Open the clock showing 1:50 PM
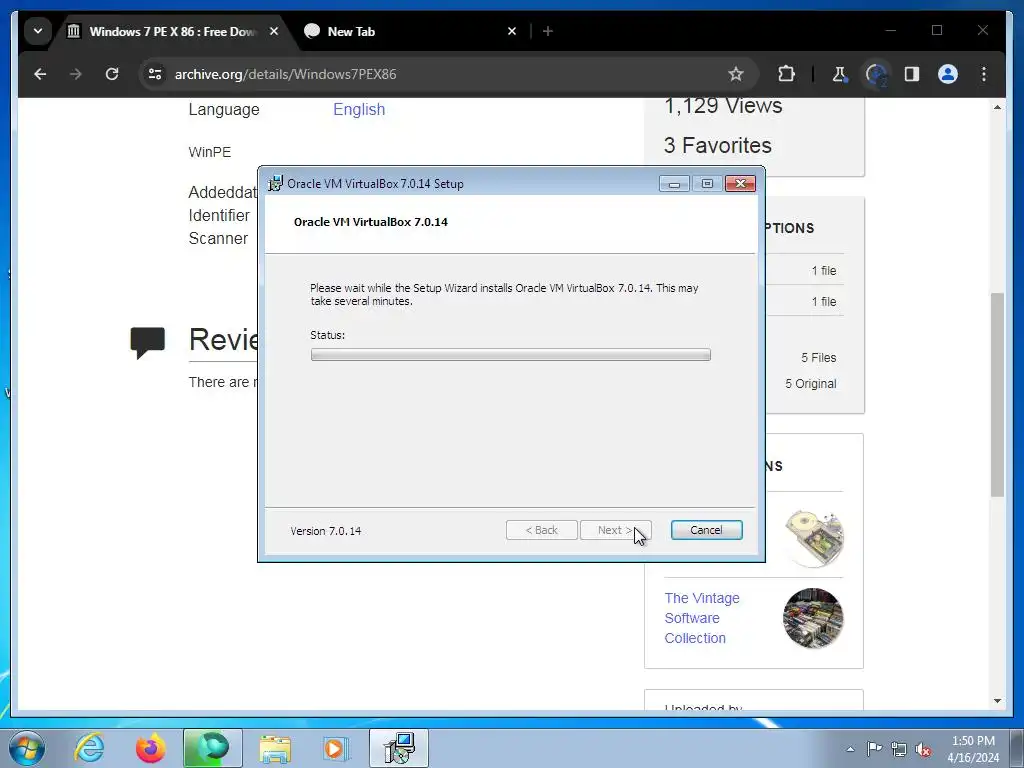Viewport: 1024px width, 768px height. pos(973,749)
